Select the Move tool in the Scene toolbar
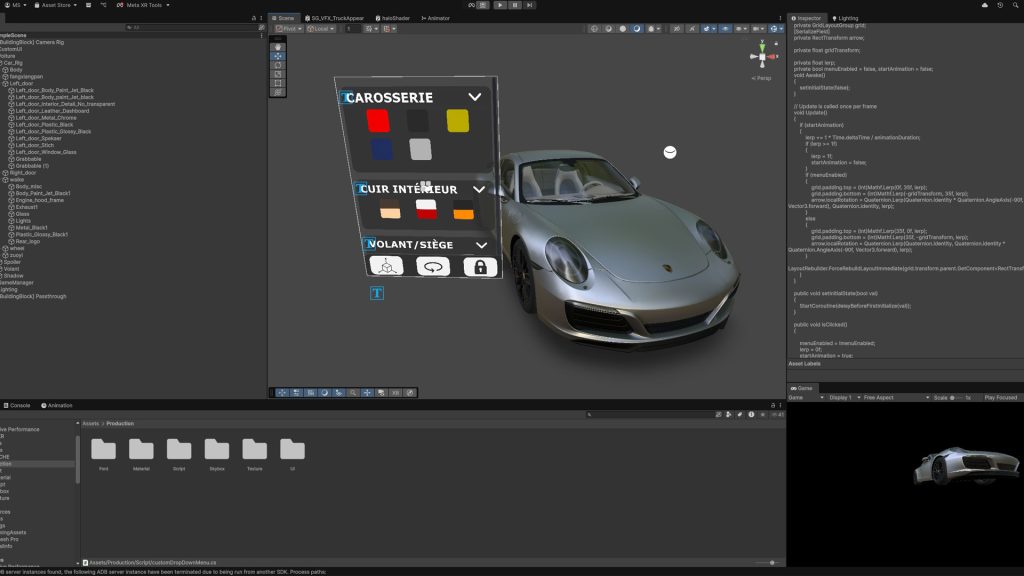Viewport: 1024px width, 576px height. coord(278,56)
